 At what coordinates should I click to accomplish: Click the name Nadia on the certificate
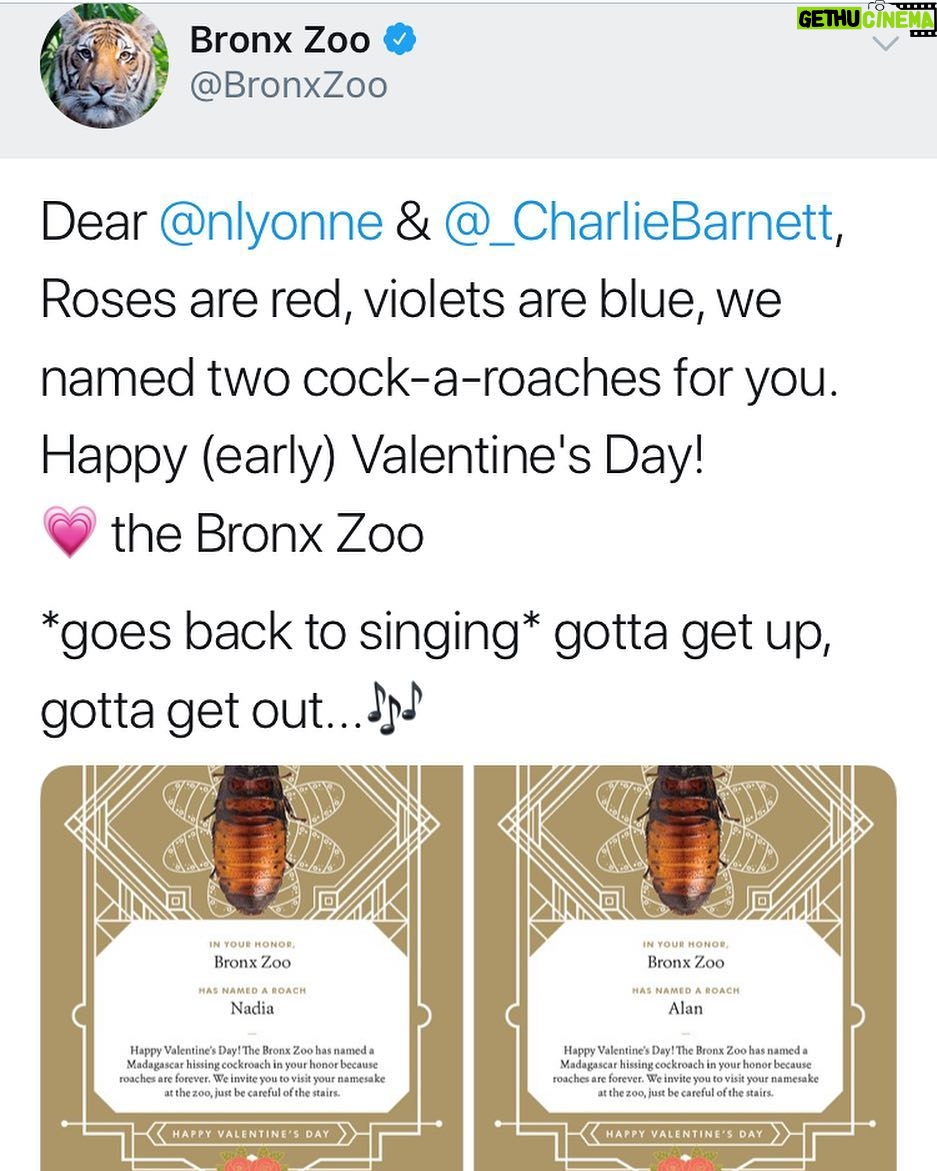(x=252, y=1008)
